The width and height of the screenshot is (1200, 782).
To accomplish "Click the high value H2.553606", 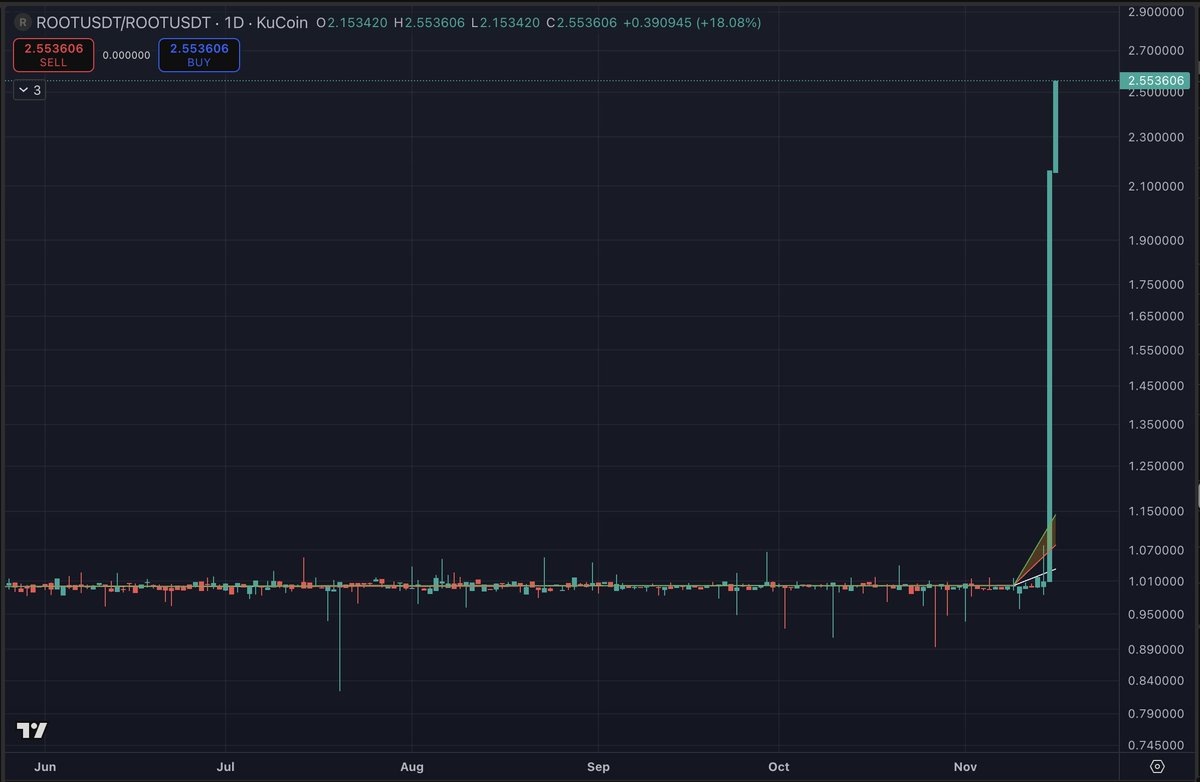I will (430, 22).
